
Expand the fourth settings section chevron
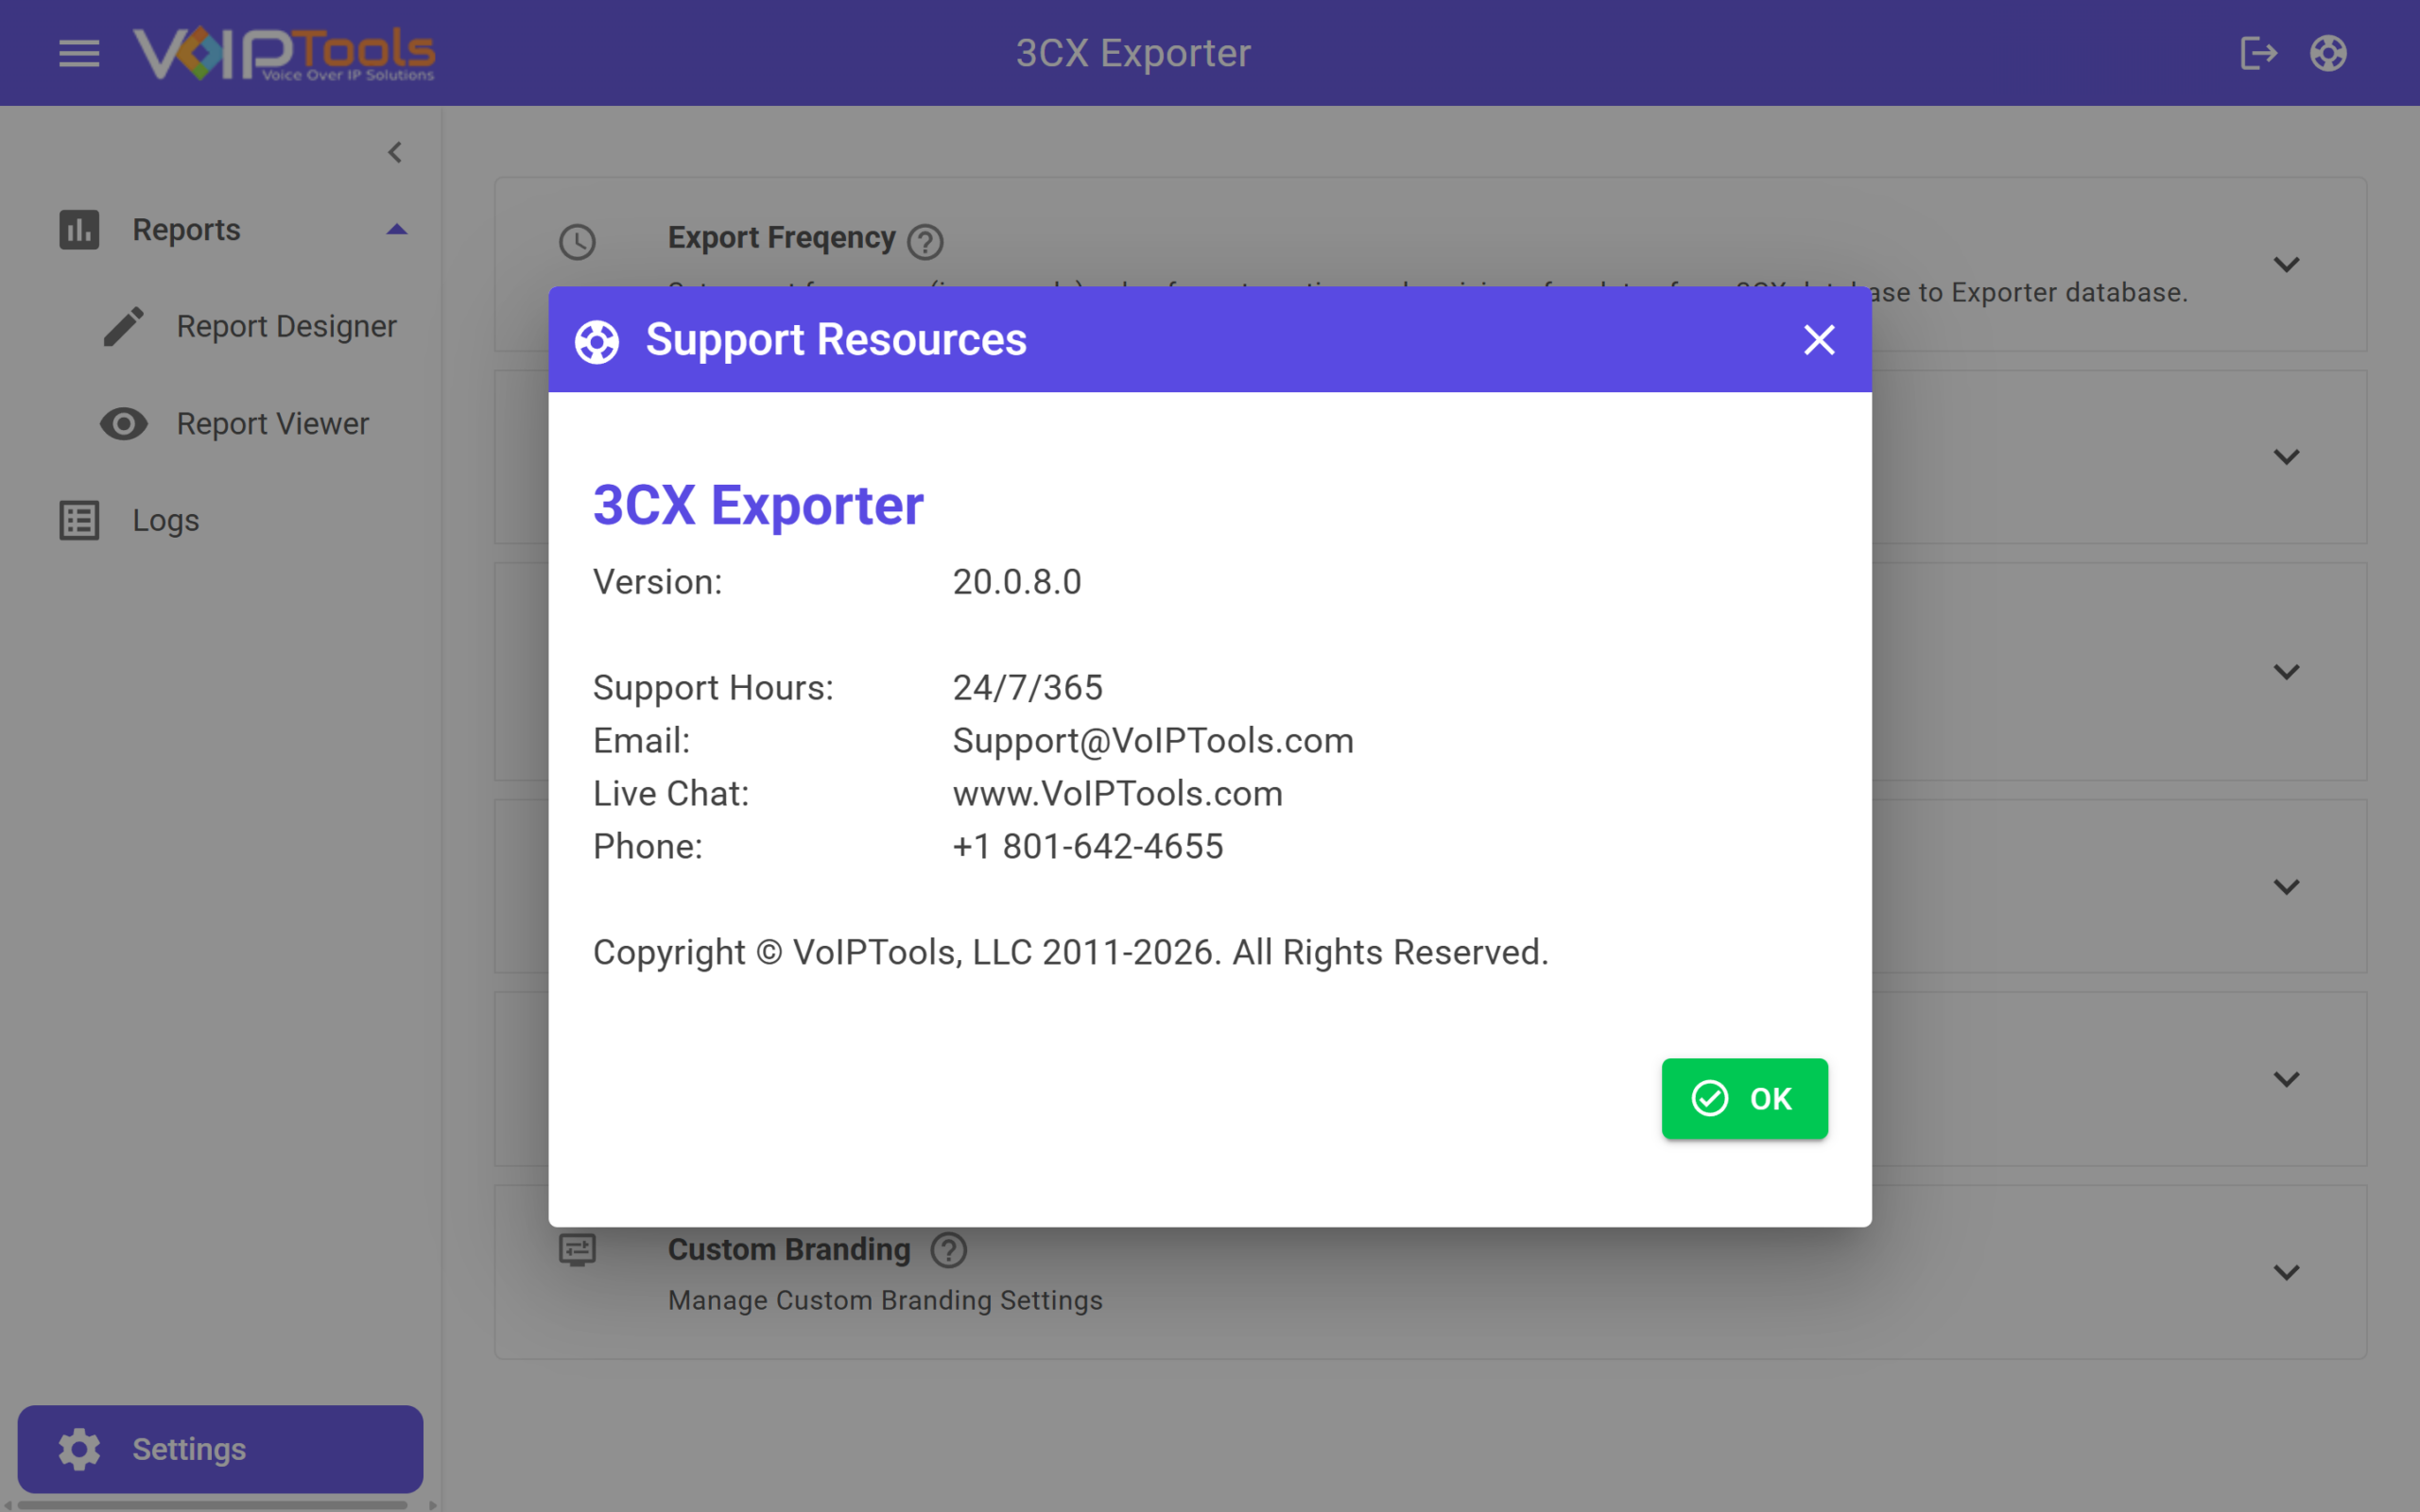coord(2286,887)
